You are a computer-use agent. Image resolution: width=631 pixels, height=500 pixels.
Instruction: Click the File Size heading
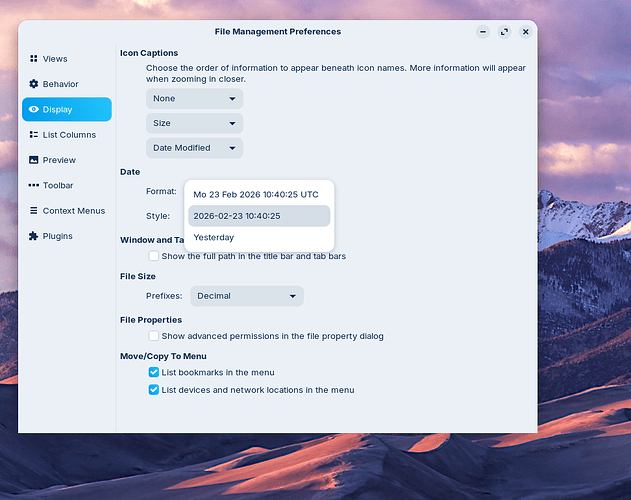(138, 277)
